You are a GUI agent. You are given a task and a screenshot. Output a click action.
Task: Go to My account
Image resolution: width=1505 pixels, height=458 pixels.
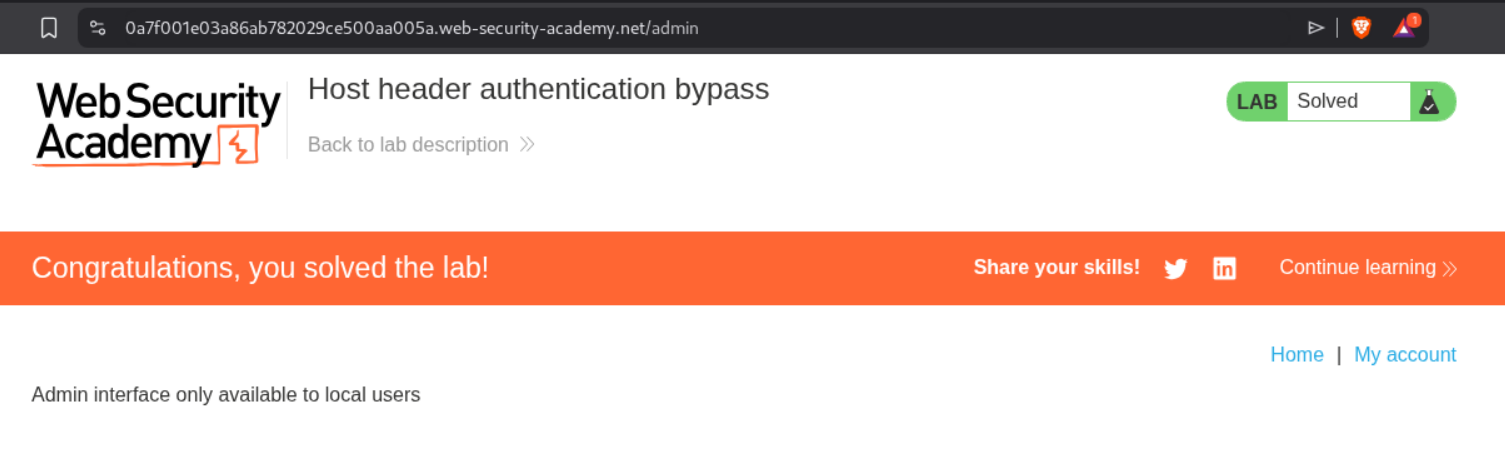click(x=1405, y=355)
